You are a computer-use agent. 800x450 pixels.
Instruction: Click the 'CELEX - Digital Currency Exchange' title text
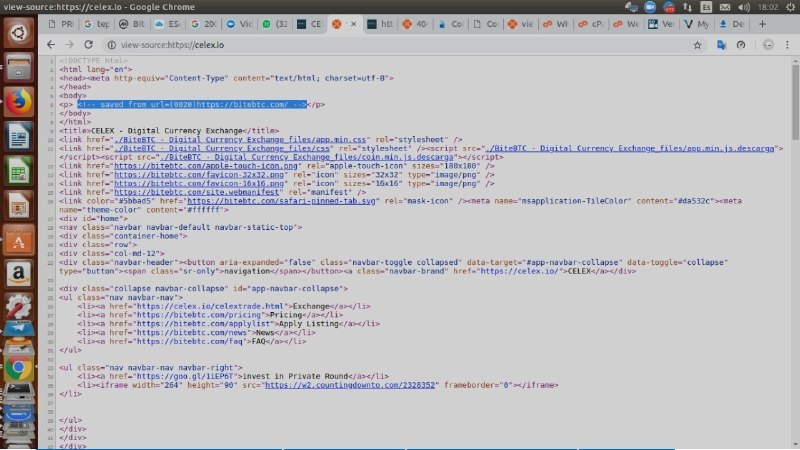(x=167, y=131)
